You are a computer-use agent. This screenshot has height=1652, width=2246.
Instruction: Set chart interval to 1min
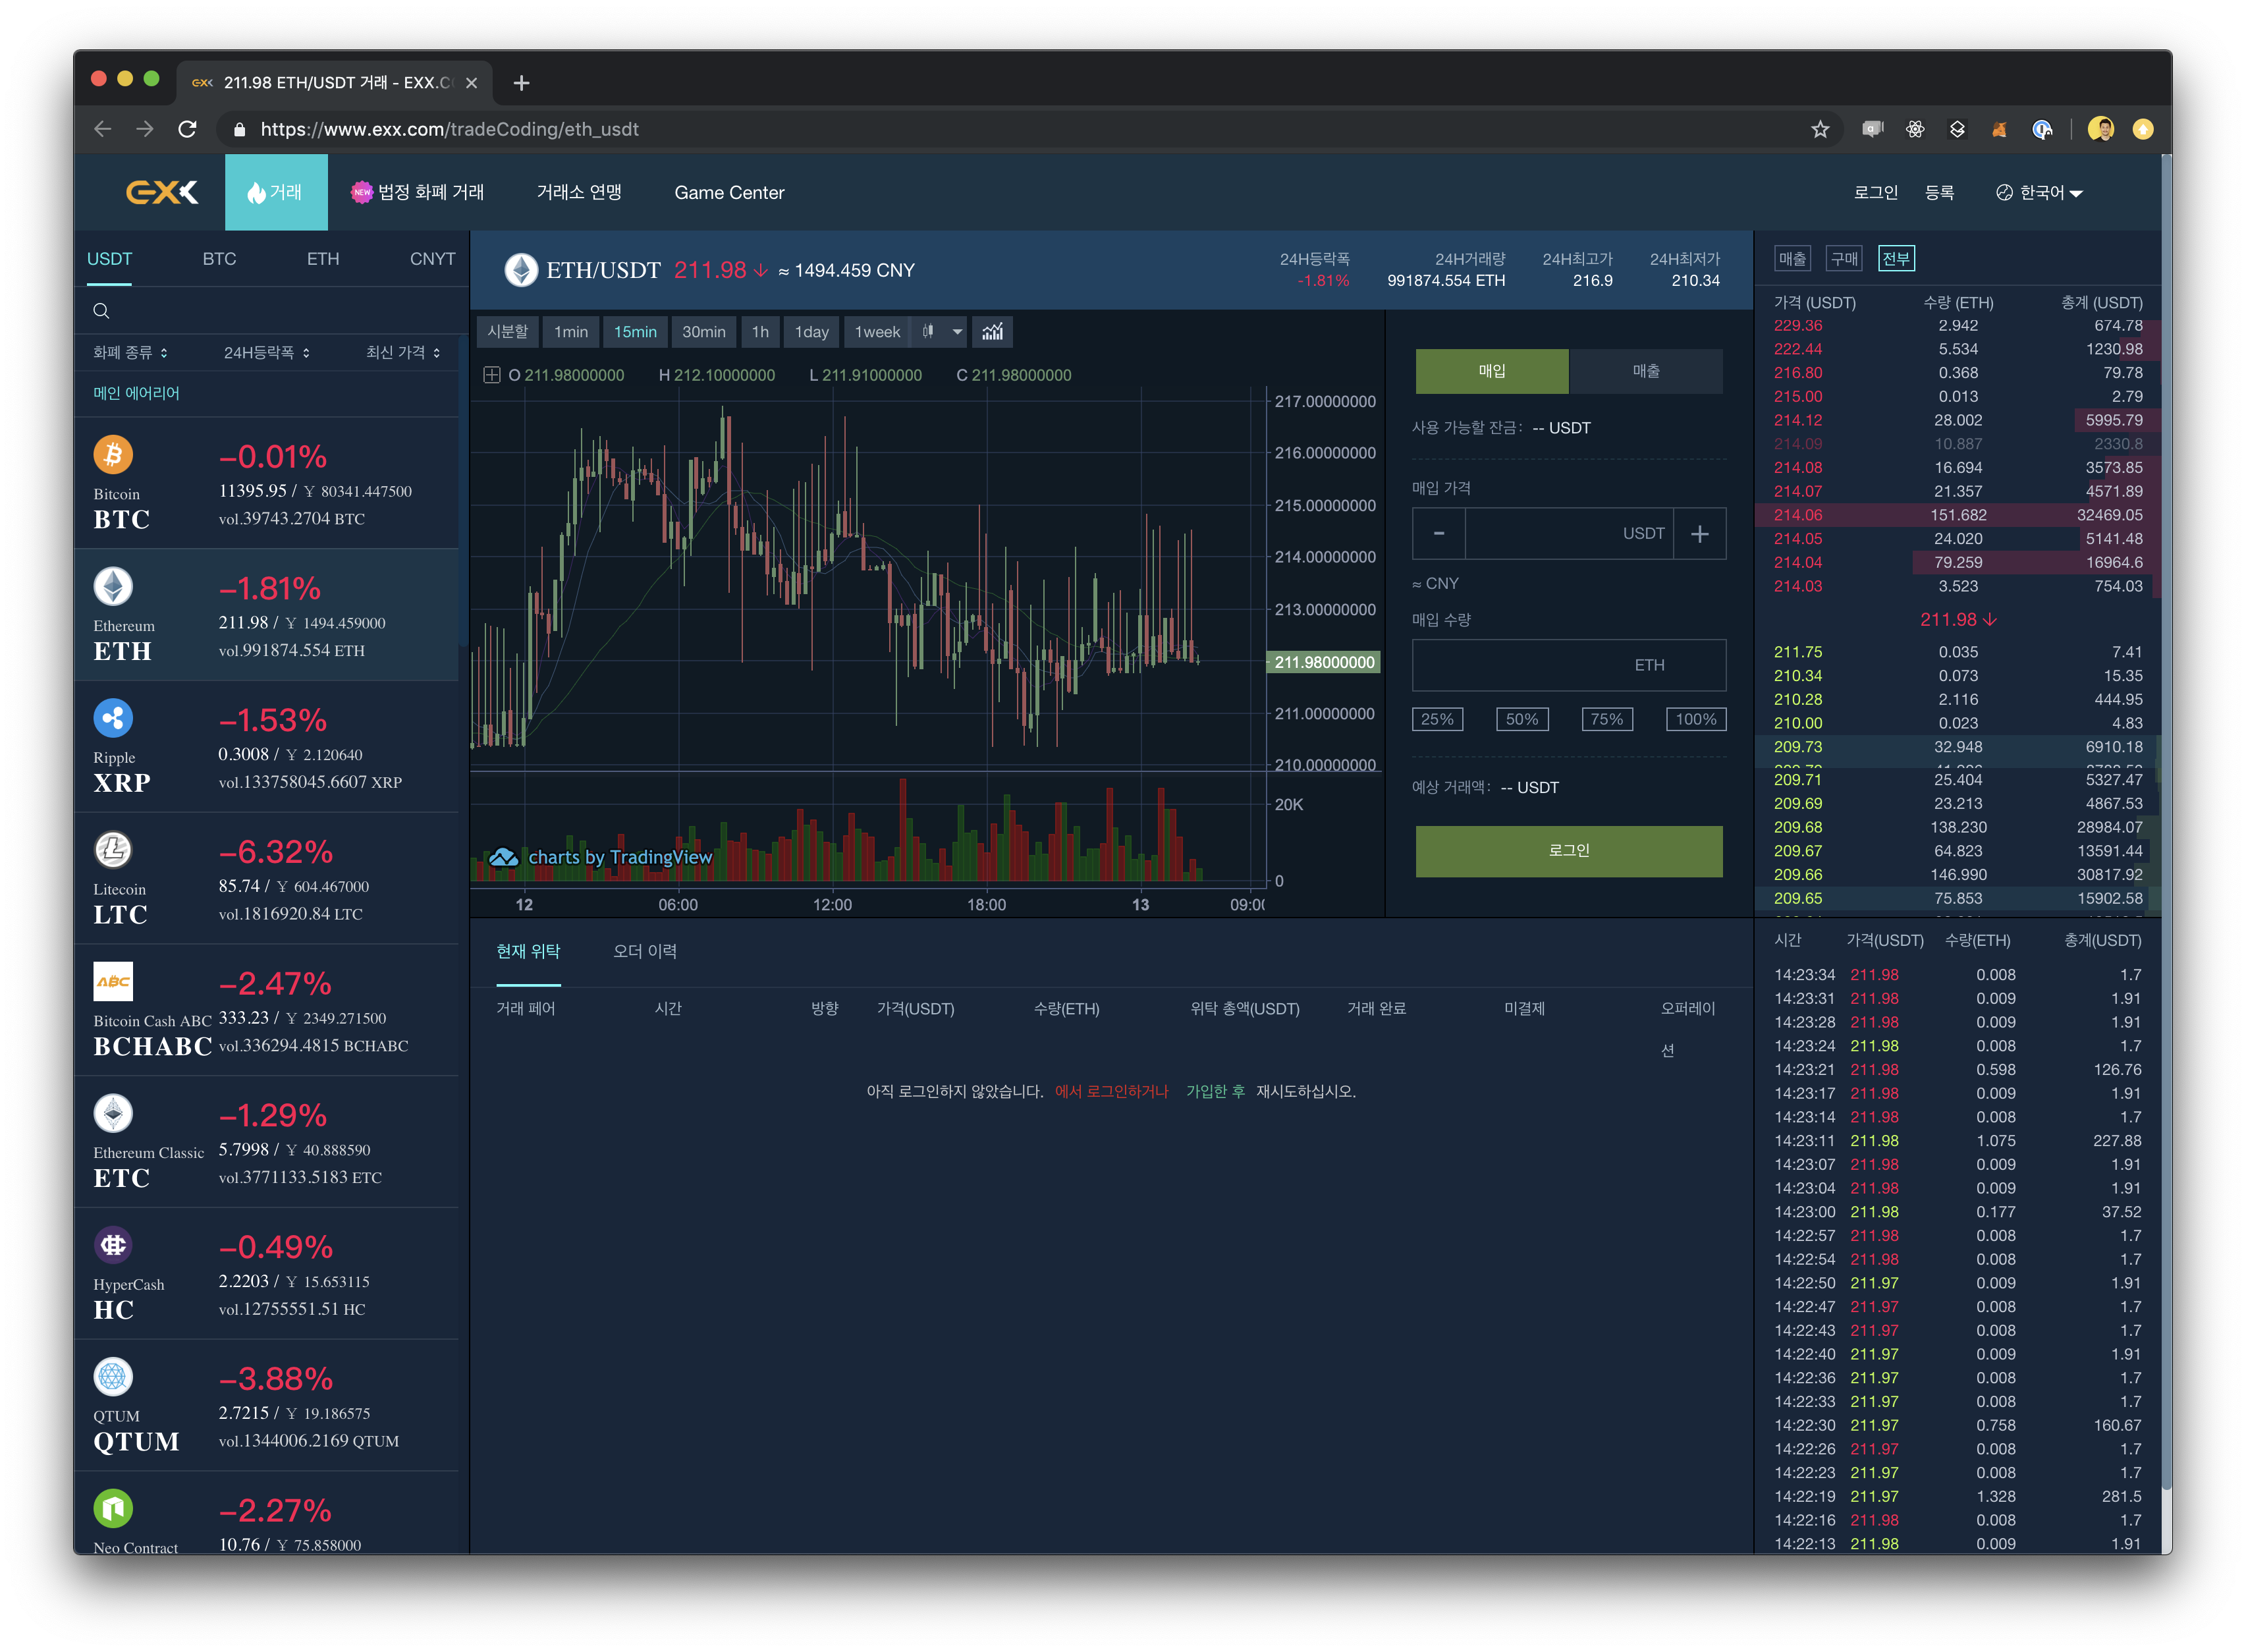[571, 332]
